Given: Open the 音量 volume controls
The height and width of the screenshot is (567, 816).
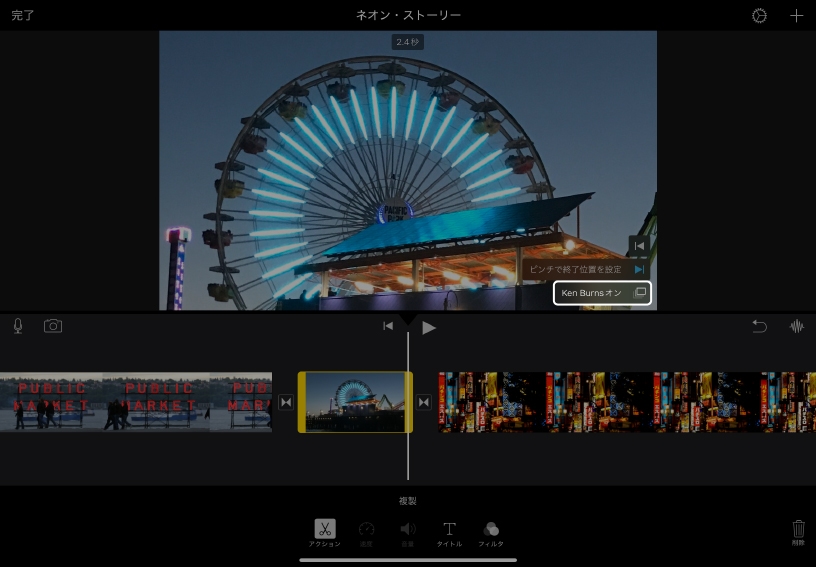Looking at the screenshot, I should click(408, 531).
